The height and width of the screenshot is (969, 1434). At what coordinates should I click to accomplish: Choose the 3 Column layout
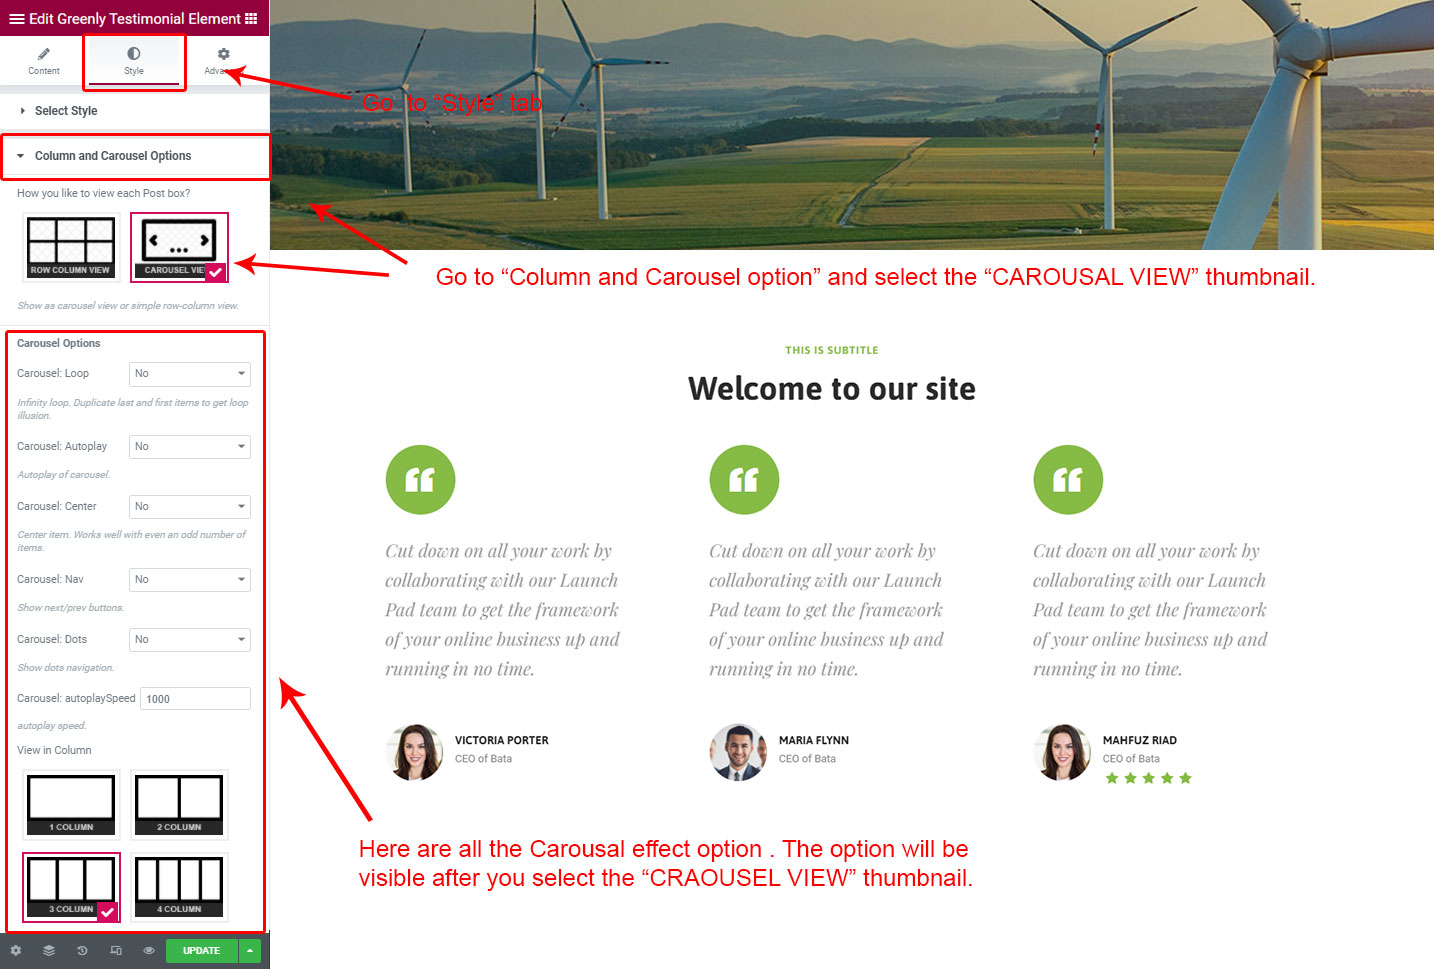tap(71, 886)
